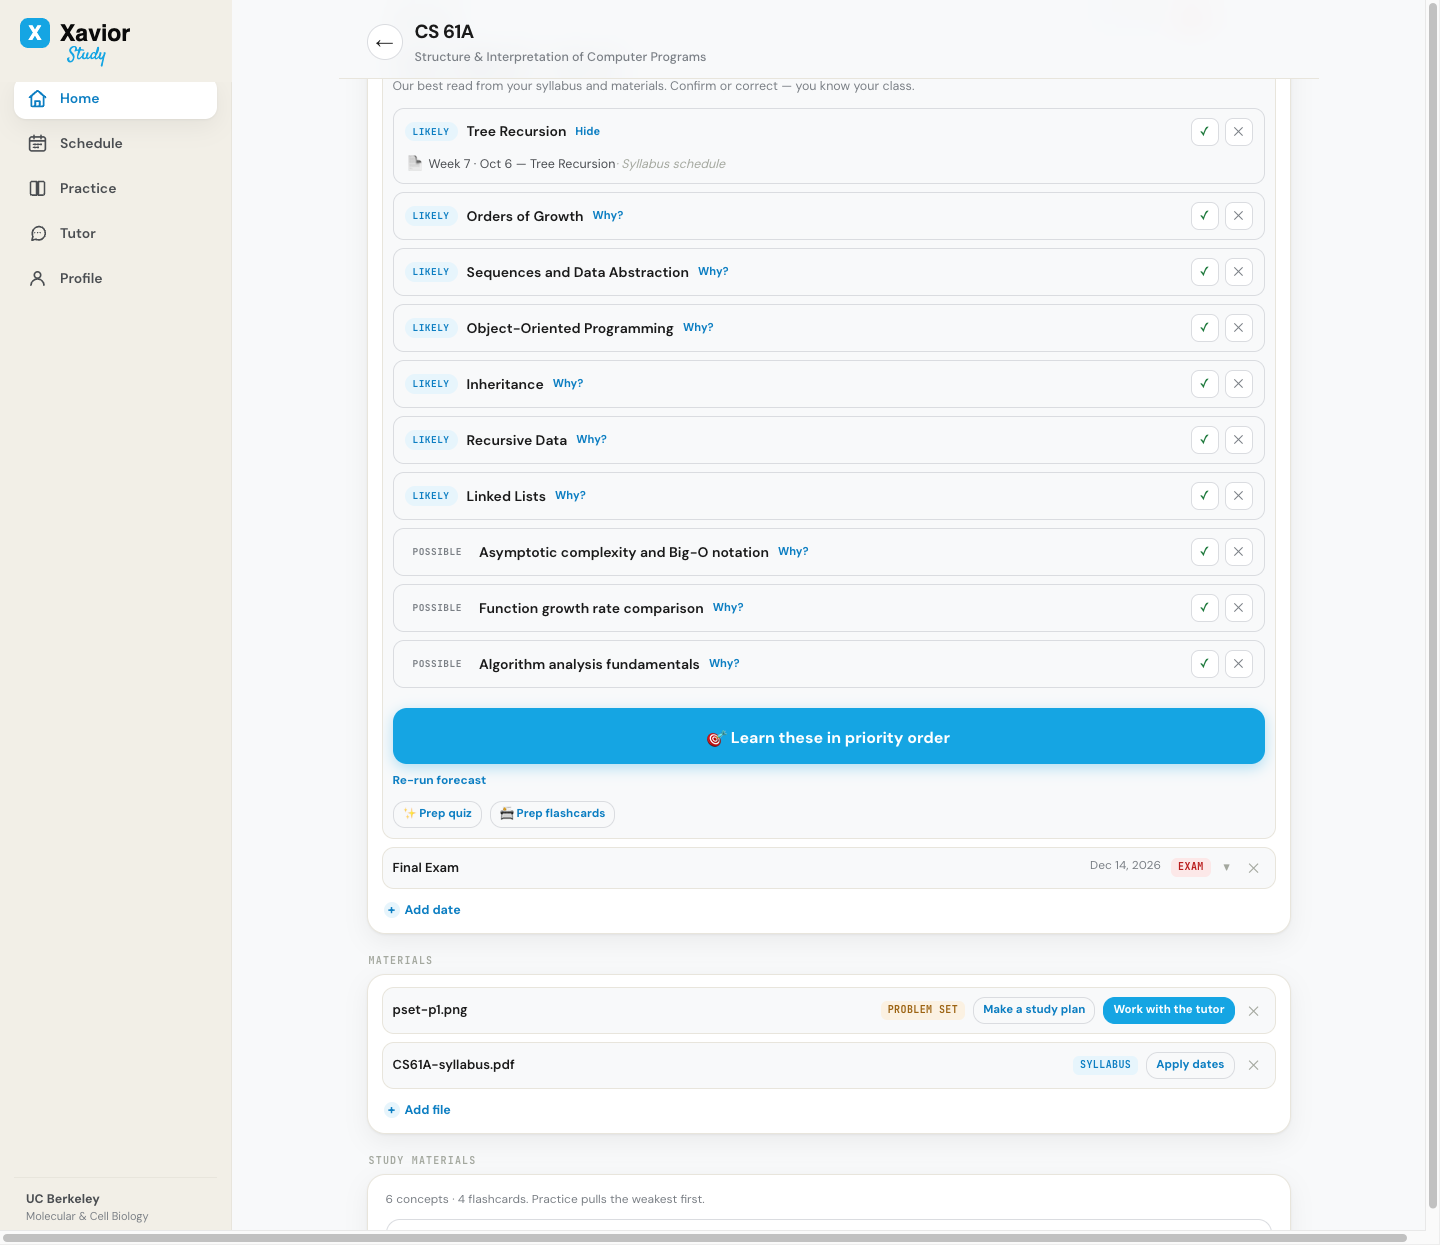1440x1245 pixels.
Task: Click Add file link
Action: pyautogui.click(x=418, y=1110)
